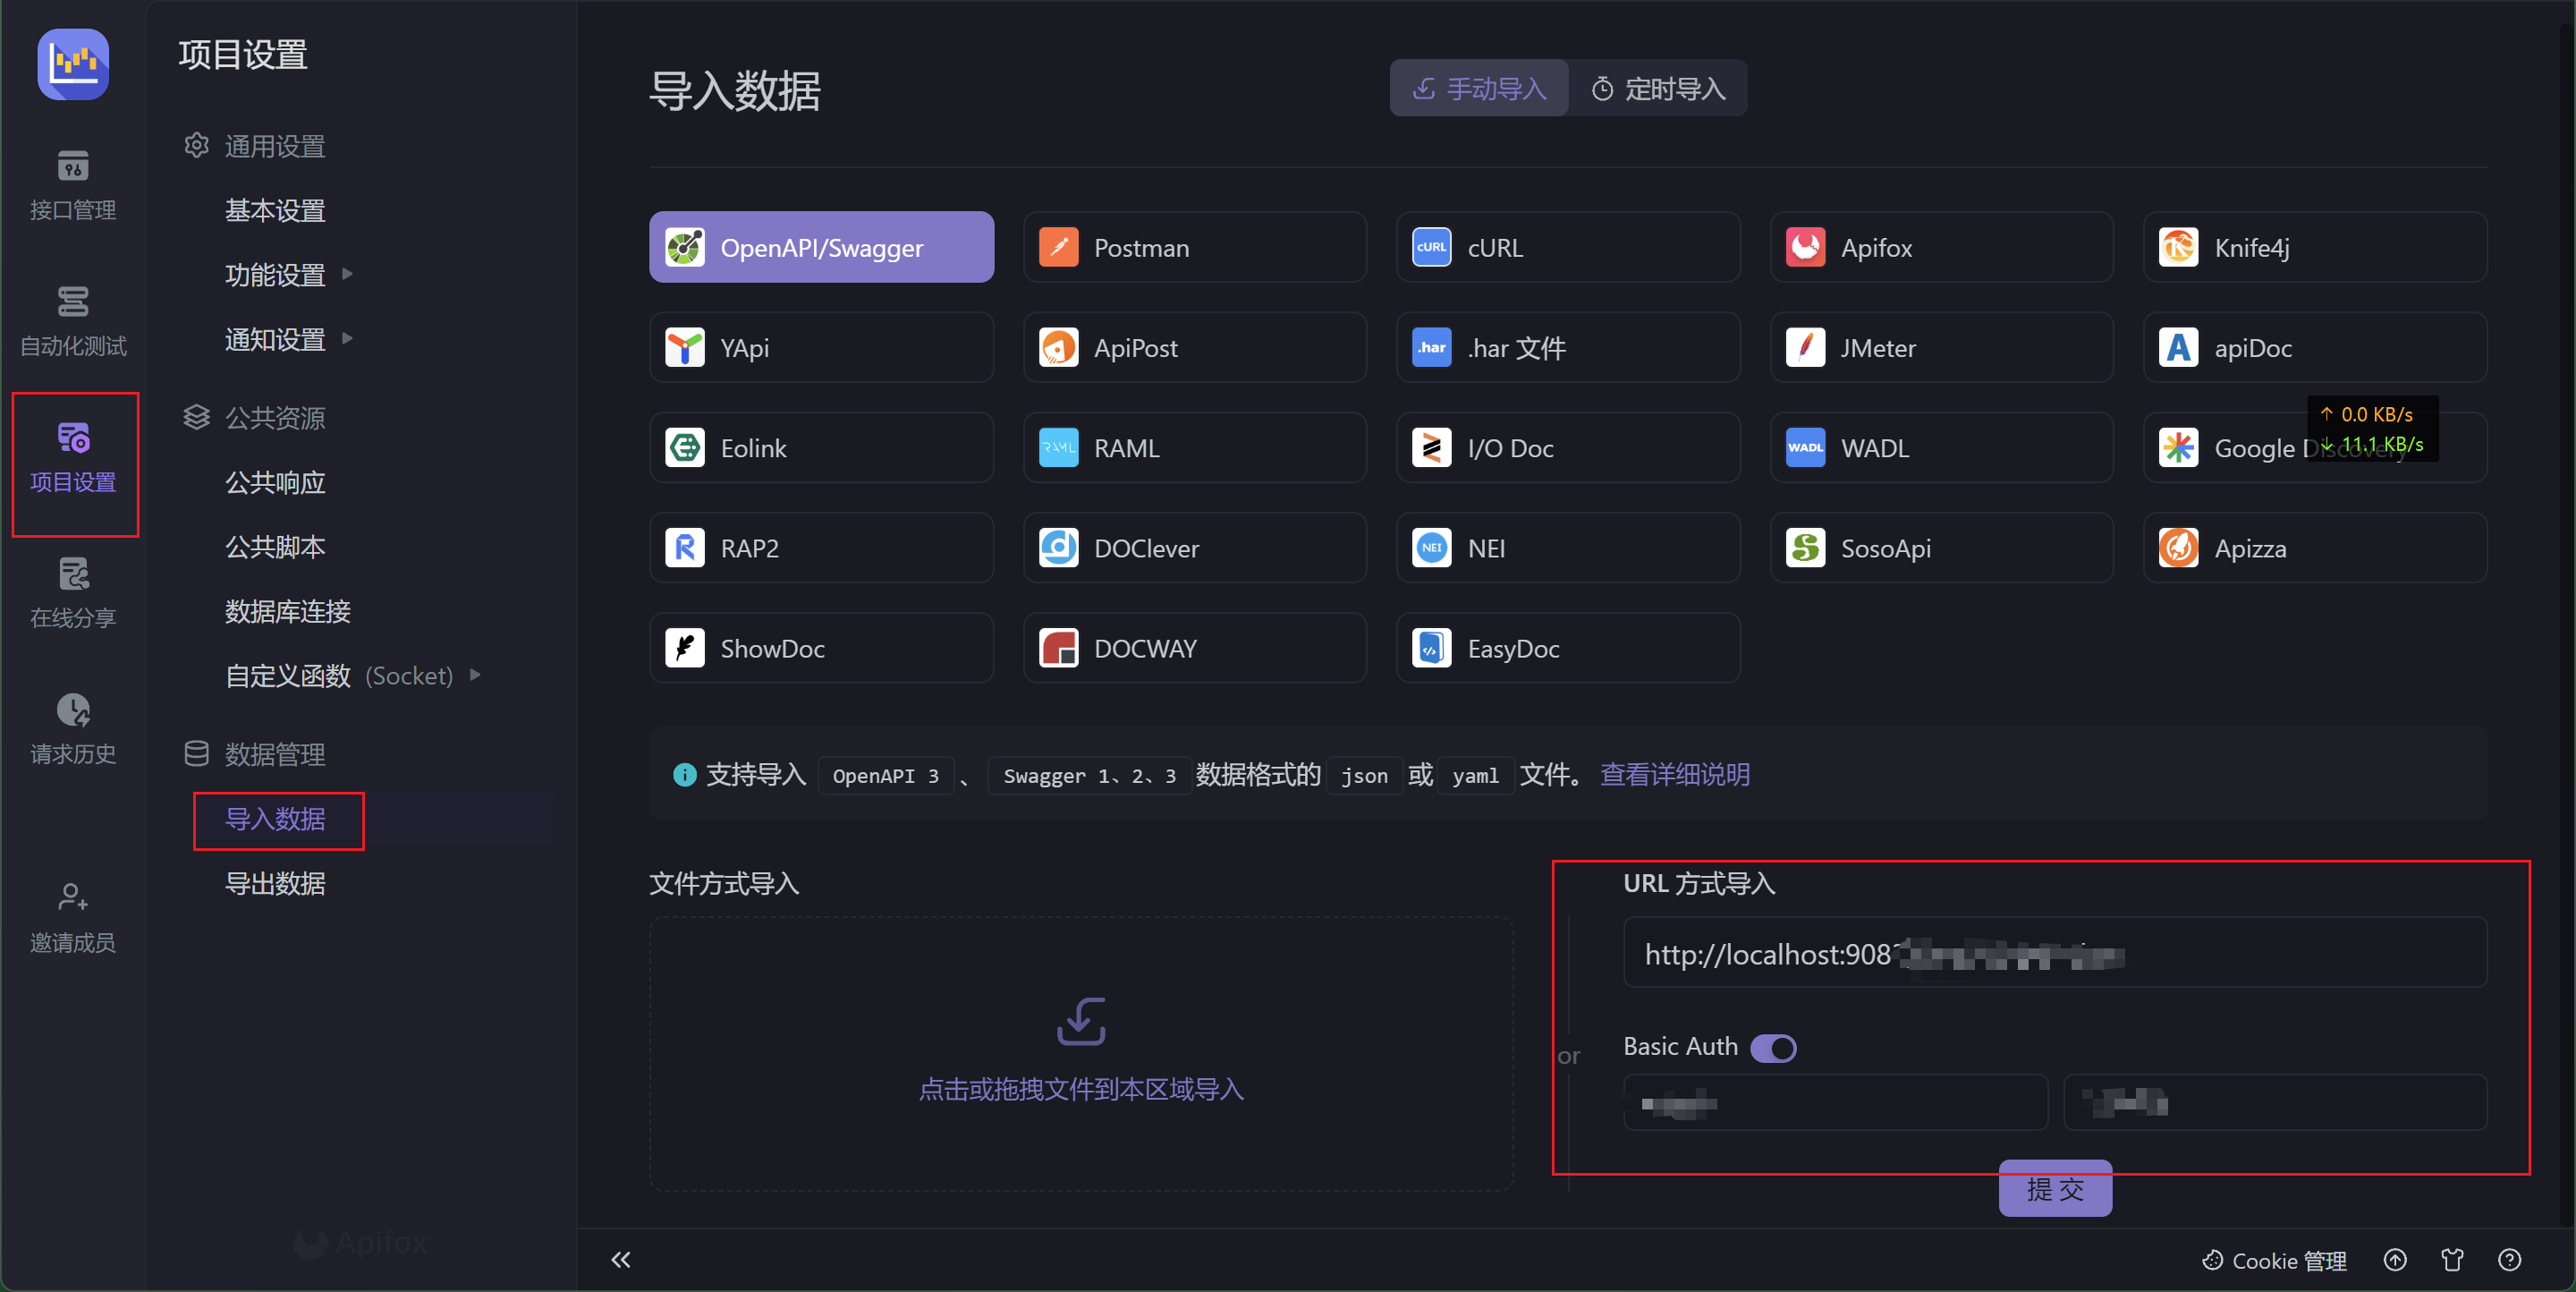Choose RAML import format
This screenshot has width=2576, height=1292.
1195,447
